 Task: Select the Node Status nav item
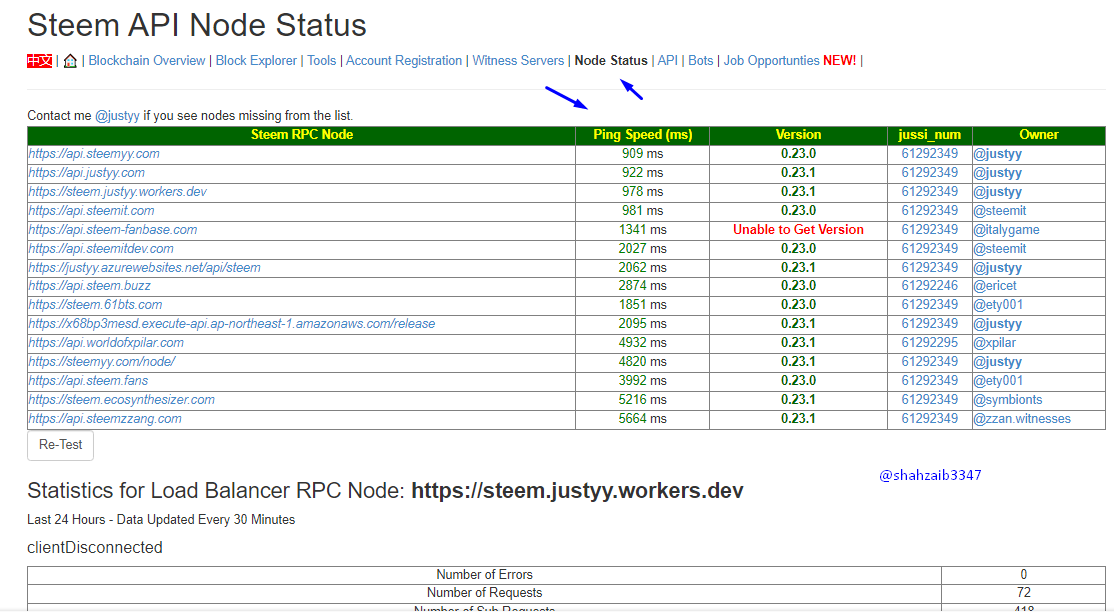coord(611,61)
